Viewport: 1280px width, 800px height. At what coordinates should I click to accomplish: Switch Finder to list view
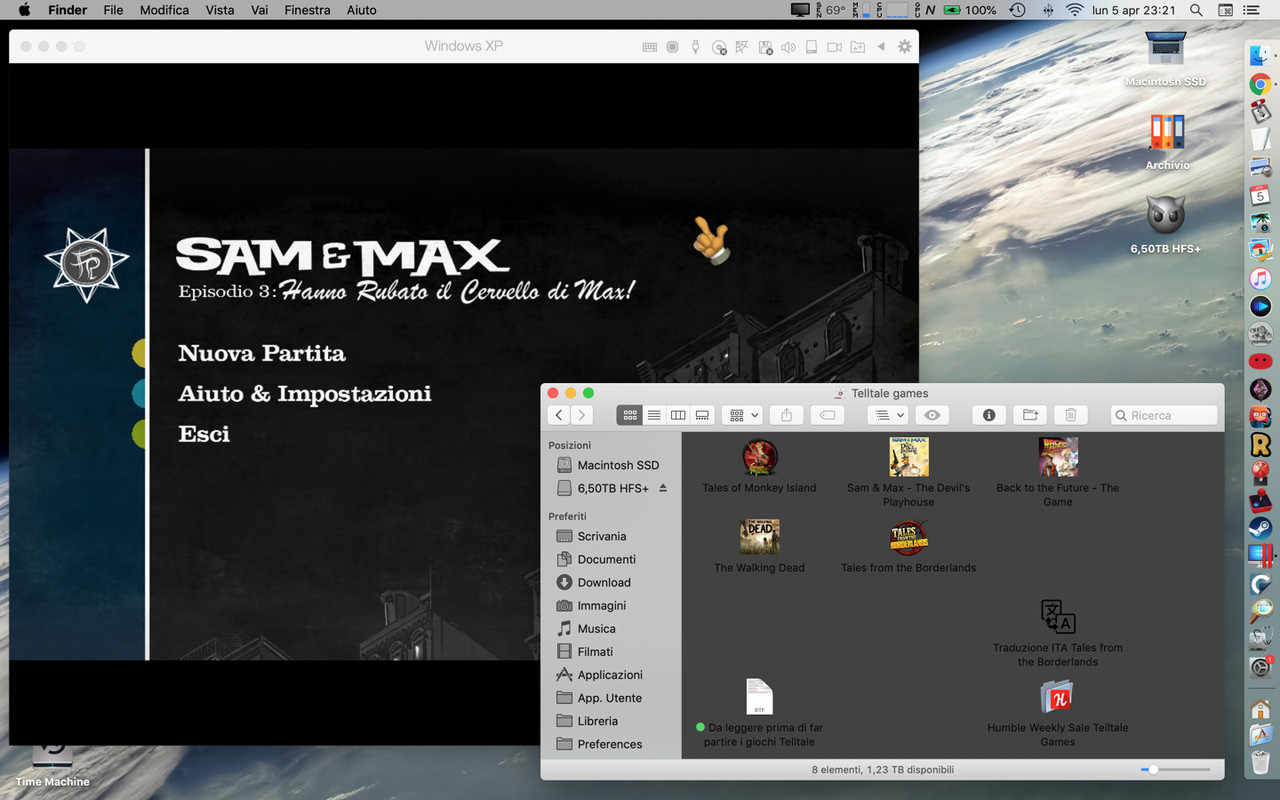pyautogui.click(x=654, y=415)
